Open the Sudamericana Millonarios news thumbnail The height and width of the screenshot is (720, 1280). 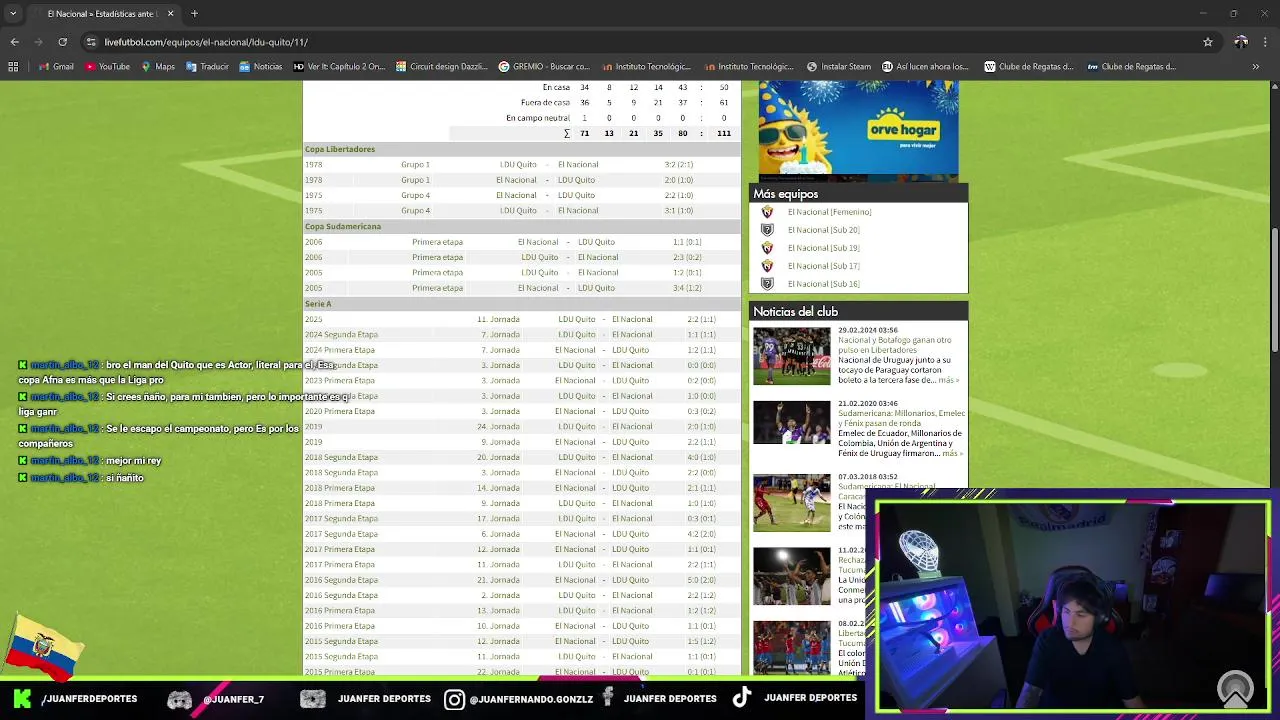[791, 423]
